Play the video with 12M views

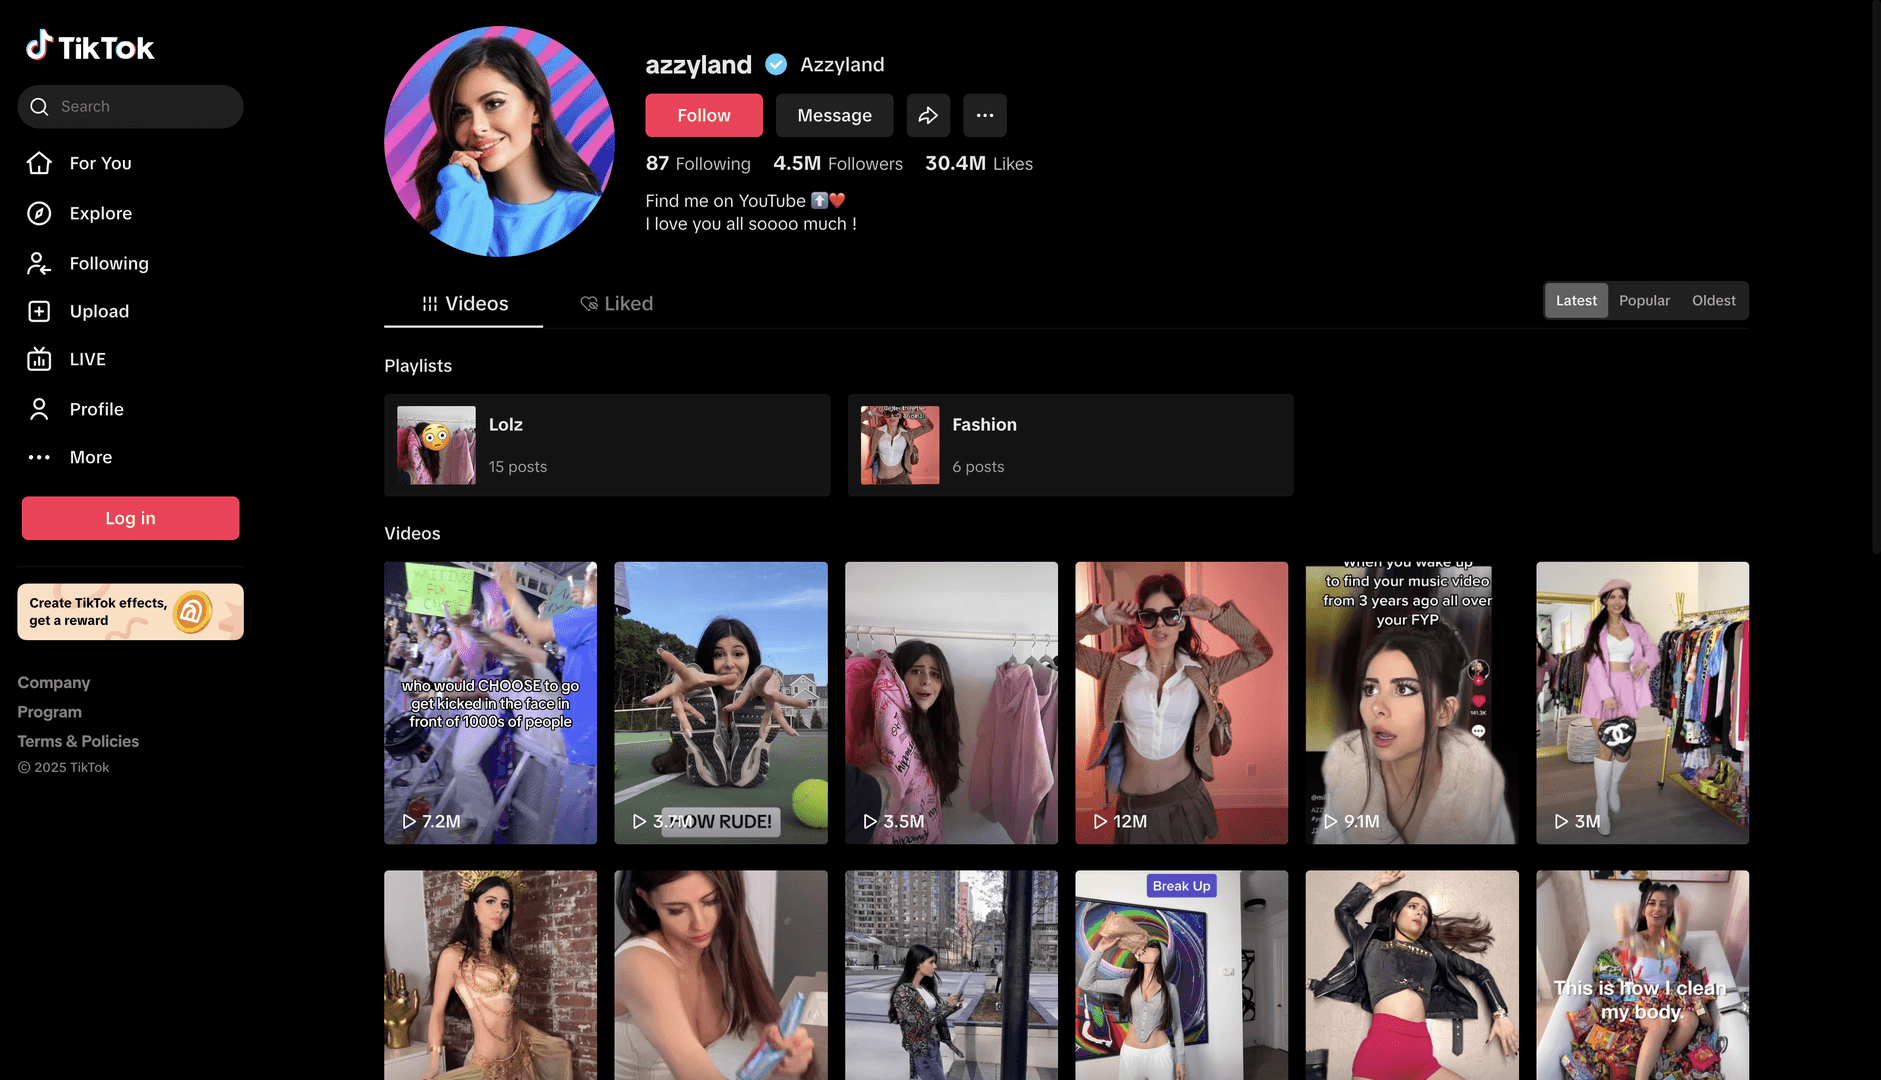pyautogui.click(x=1181, y=702)
